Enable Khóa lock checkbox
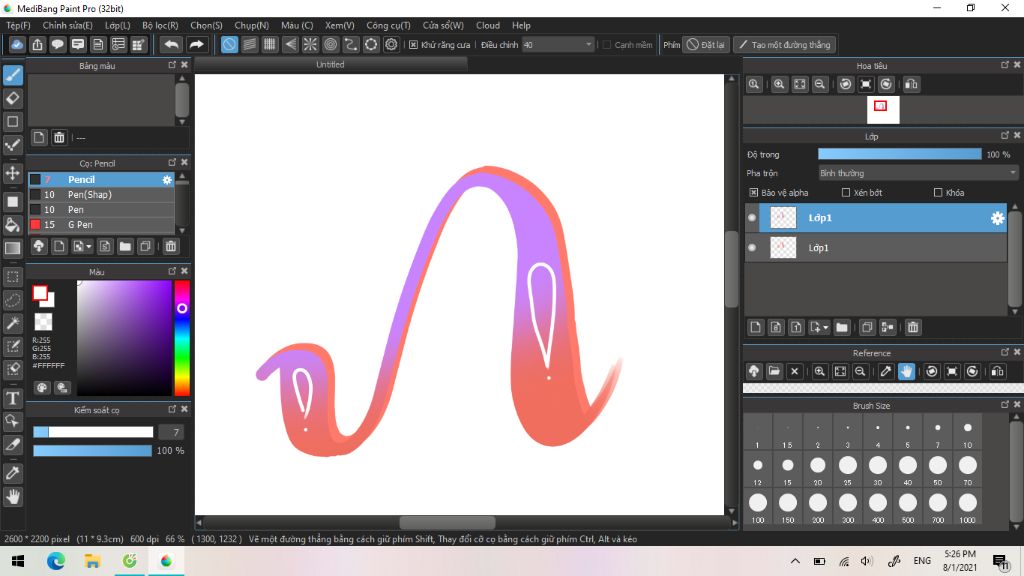This screenshot has height=576, width=1024. tap(938, 193)
